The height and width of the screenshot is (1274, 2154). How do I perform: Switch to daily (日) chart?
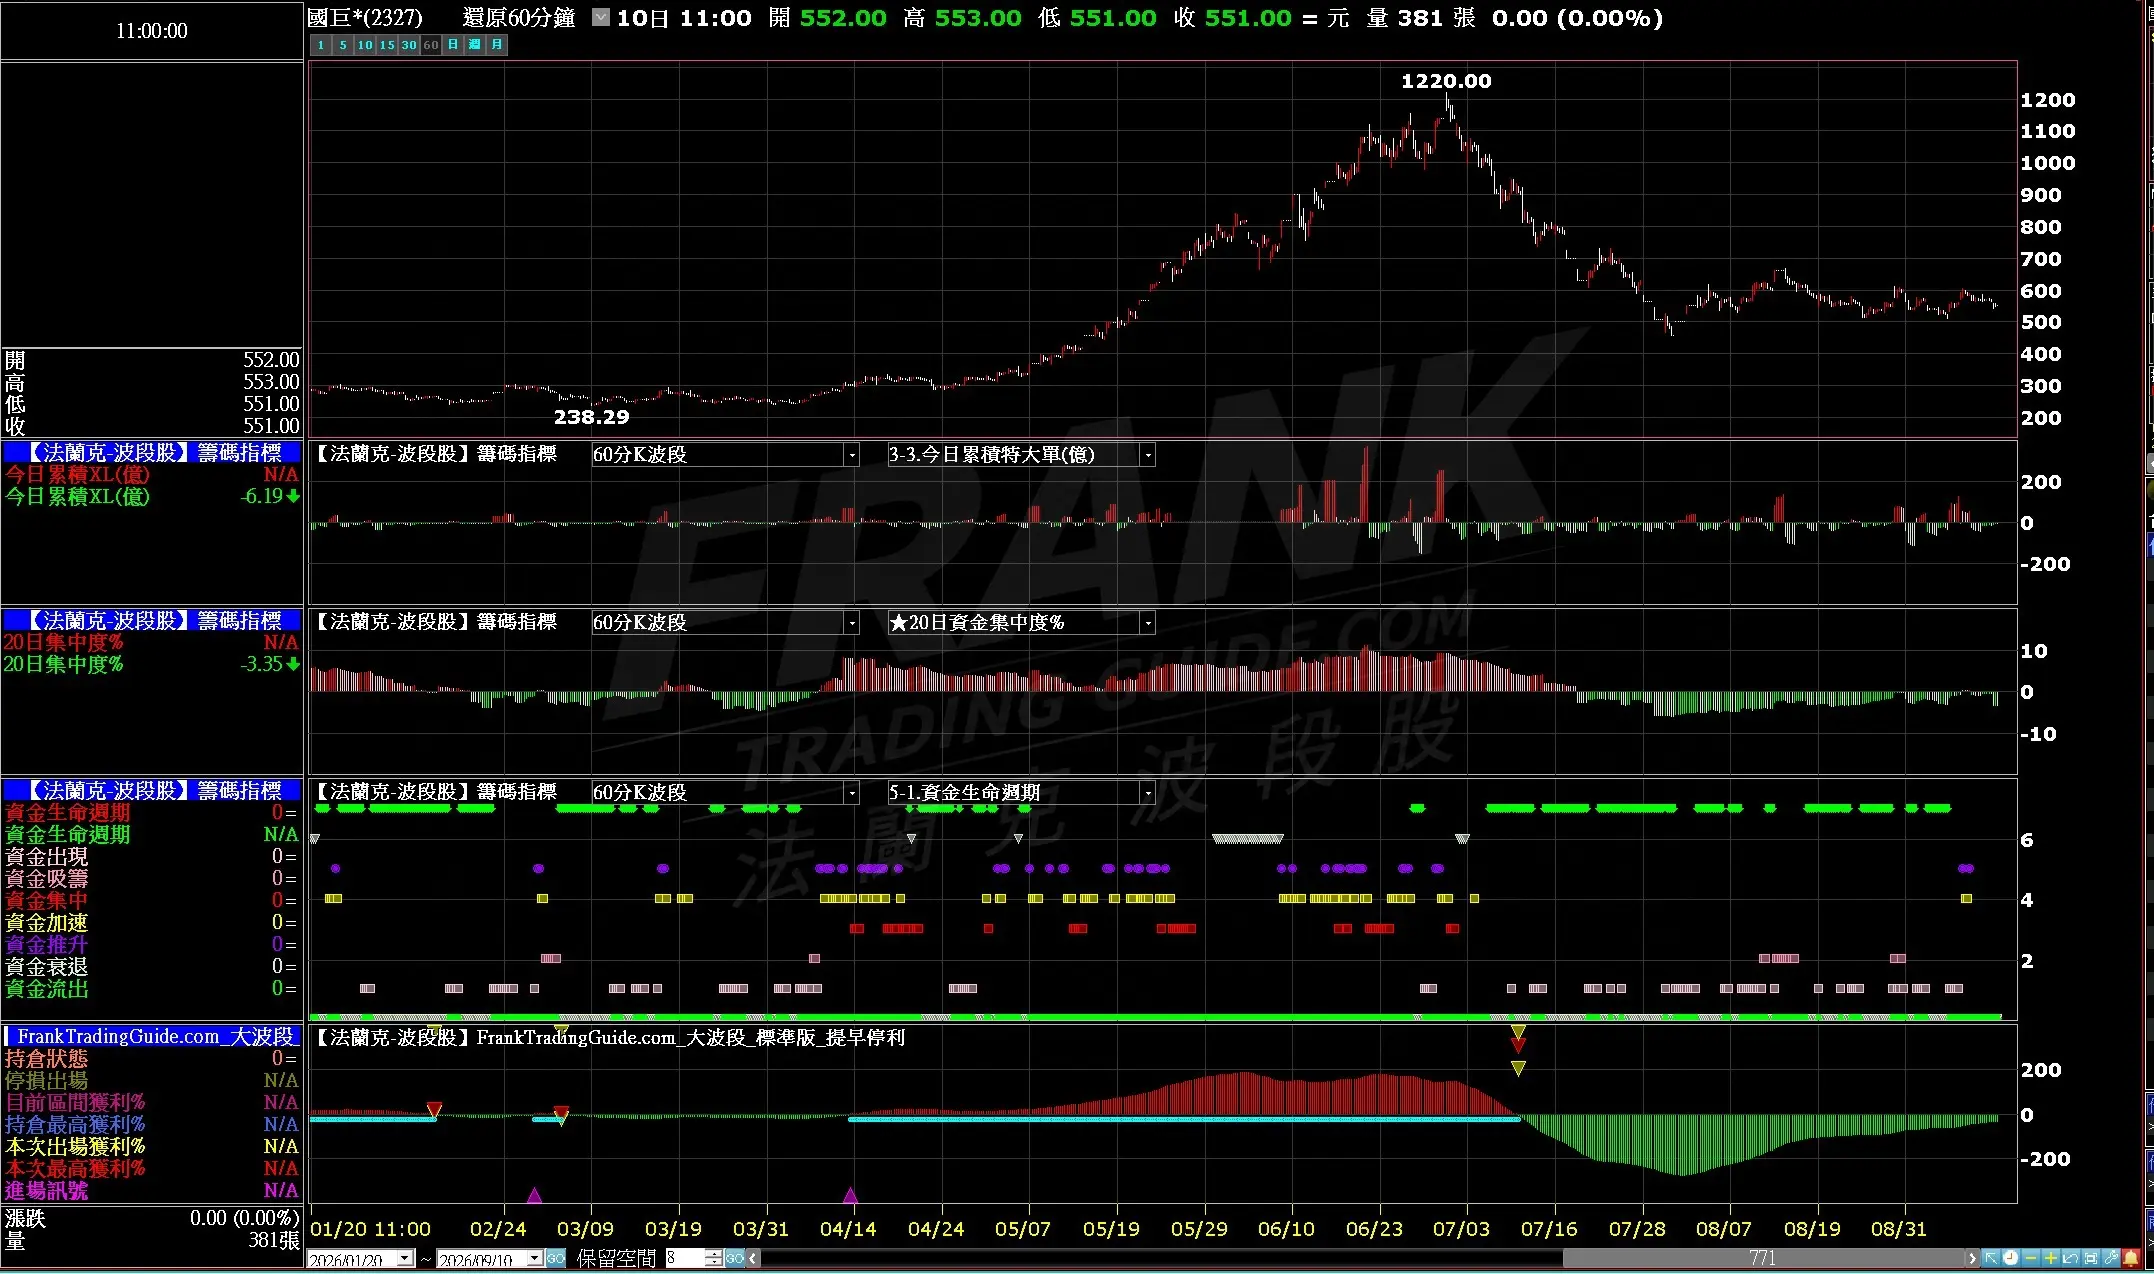pos(453,45)
